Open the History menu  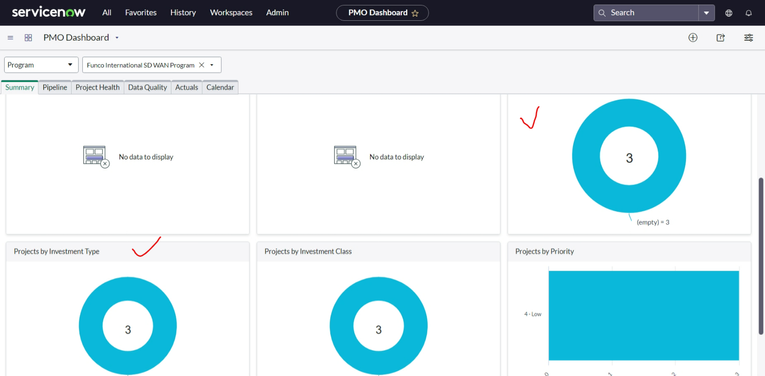(x=183, y=13)
